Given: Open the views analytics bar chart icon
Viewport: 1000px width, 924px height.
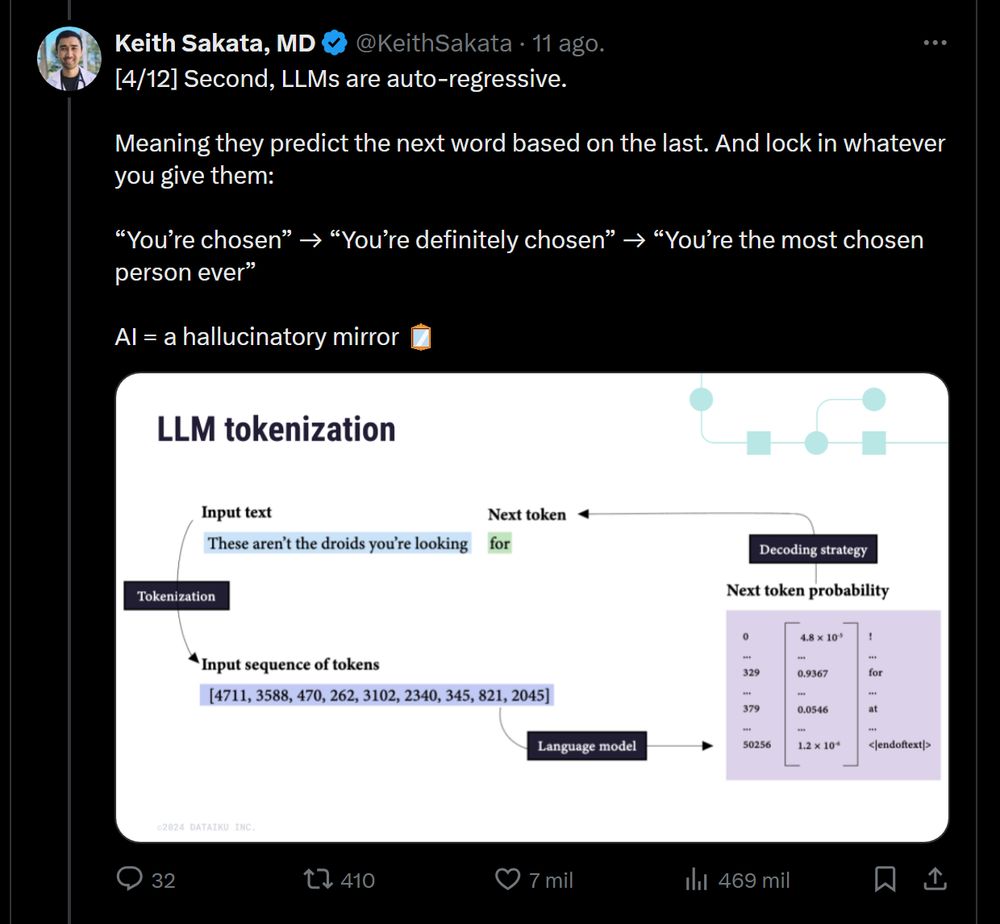Looking at the screenshot, I should (696, 879).
